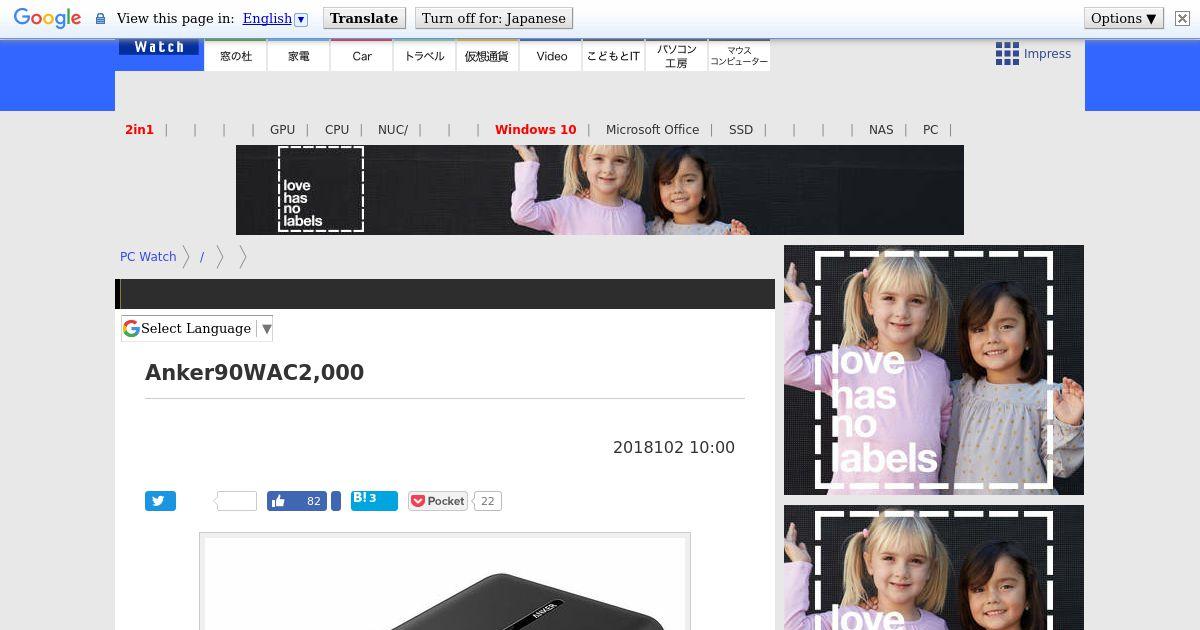Click the Translate button
The image size is (1200, 630).
pyautogui.click(x=364, y=18)
